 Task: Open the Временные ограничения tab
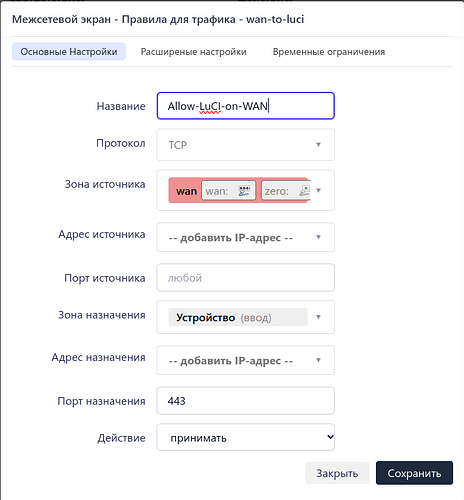click(329, 52)
